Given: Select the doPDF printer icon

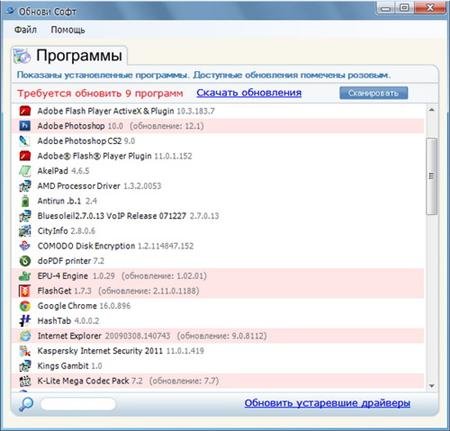Looking at the screenshot, I should (25, 261).
